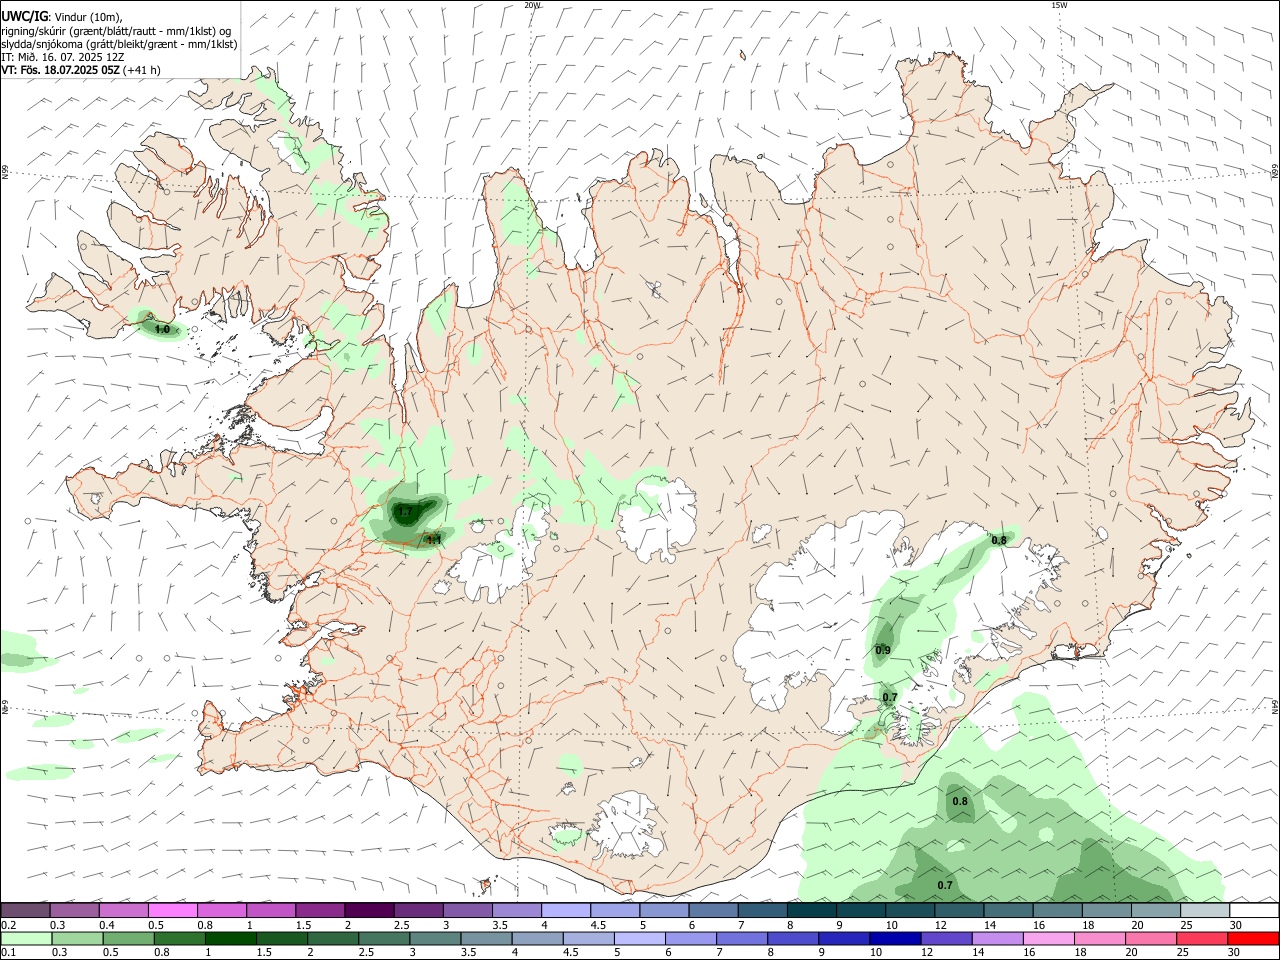Image resolution: width=1280 pixels, height=960 pixels.
Task: Pick the bright red 30 mm rain swatch
Action: pyautogui.click(x=1254, y=938)
